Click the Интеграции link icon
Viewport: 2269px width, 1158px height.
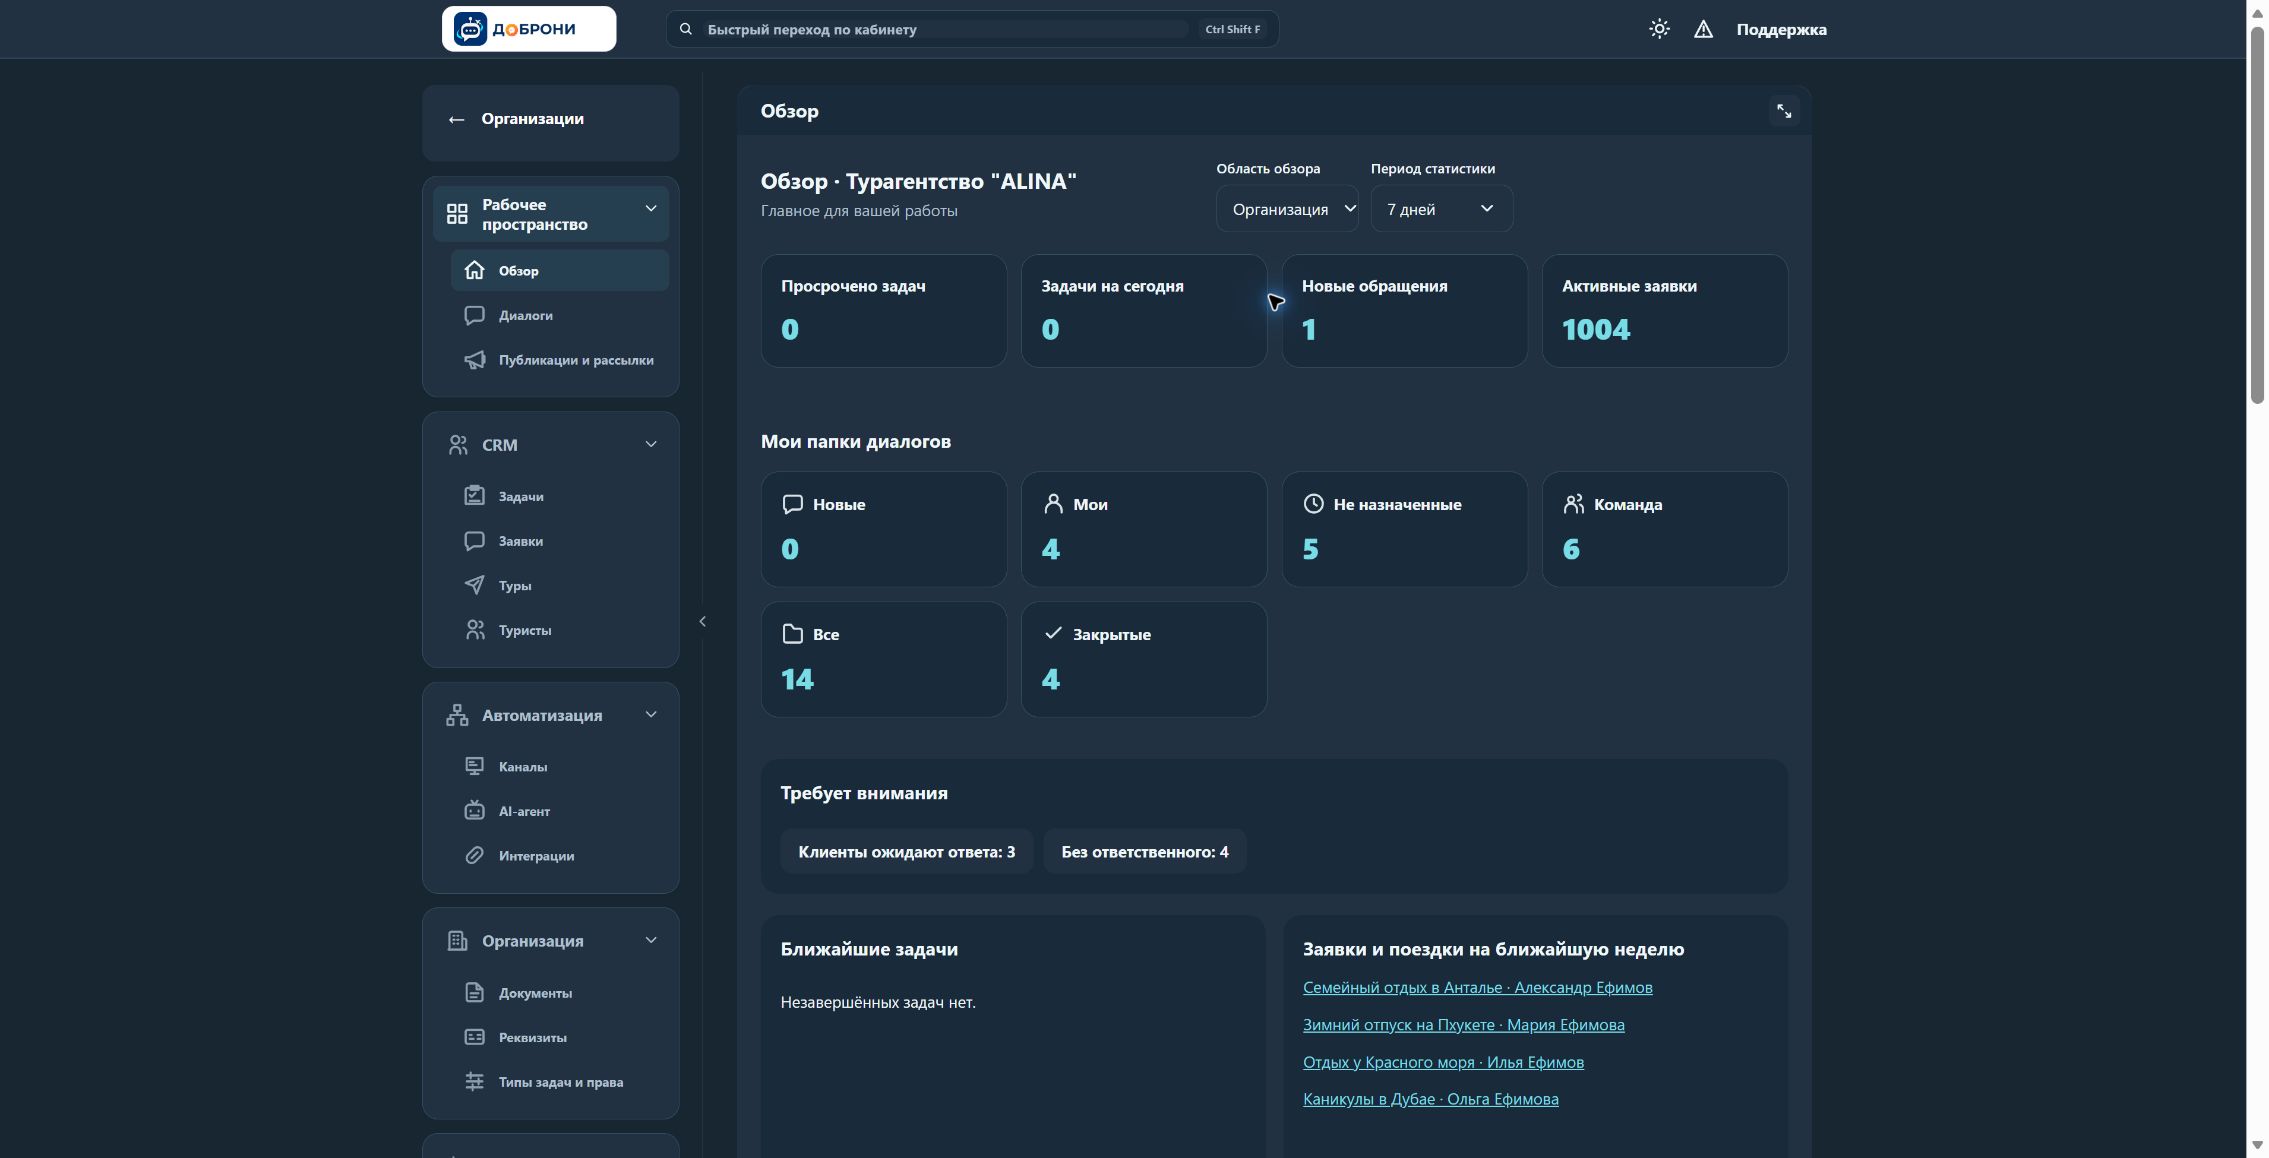(475, 855)
